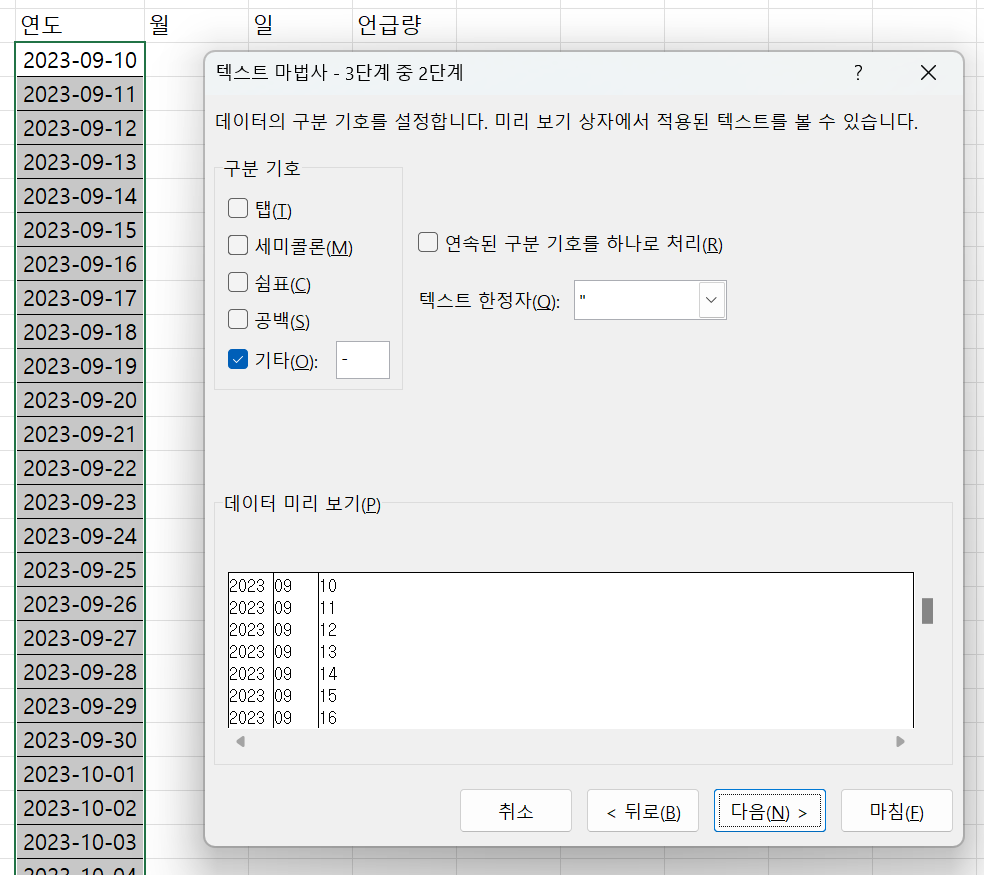984x875 pixels.
Task: Select cell 2023-09-11
Action: (x=80, y=94)
